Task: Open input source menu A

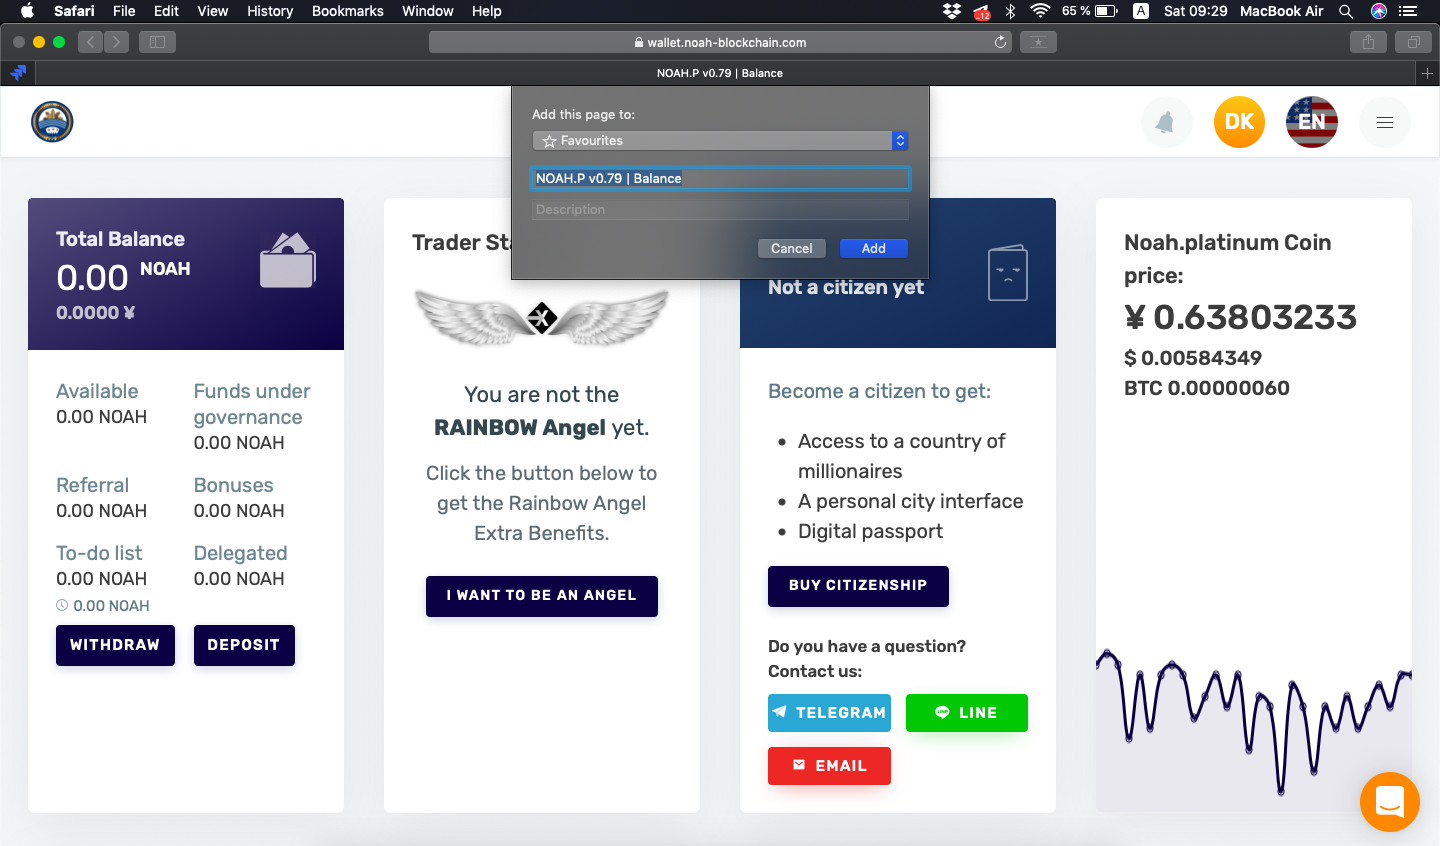Action: (x=1141, y=11)
